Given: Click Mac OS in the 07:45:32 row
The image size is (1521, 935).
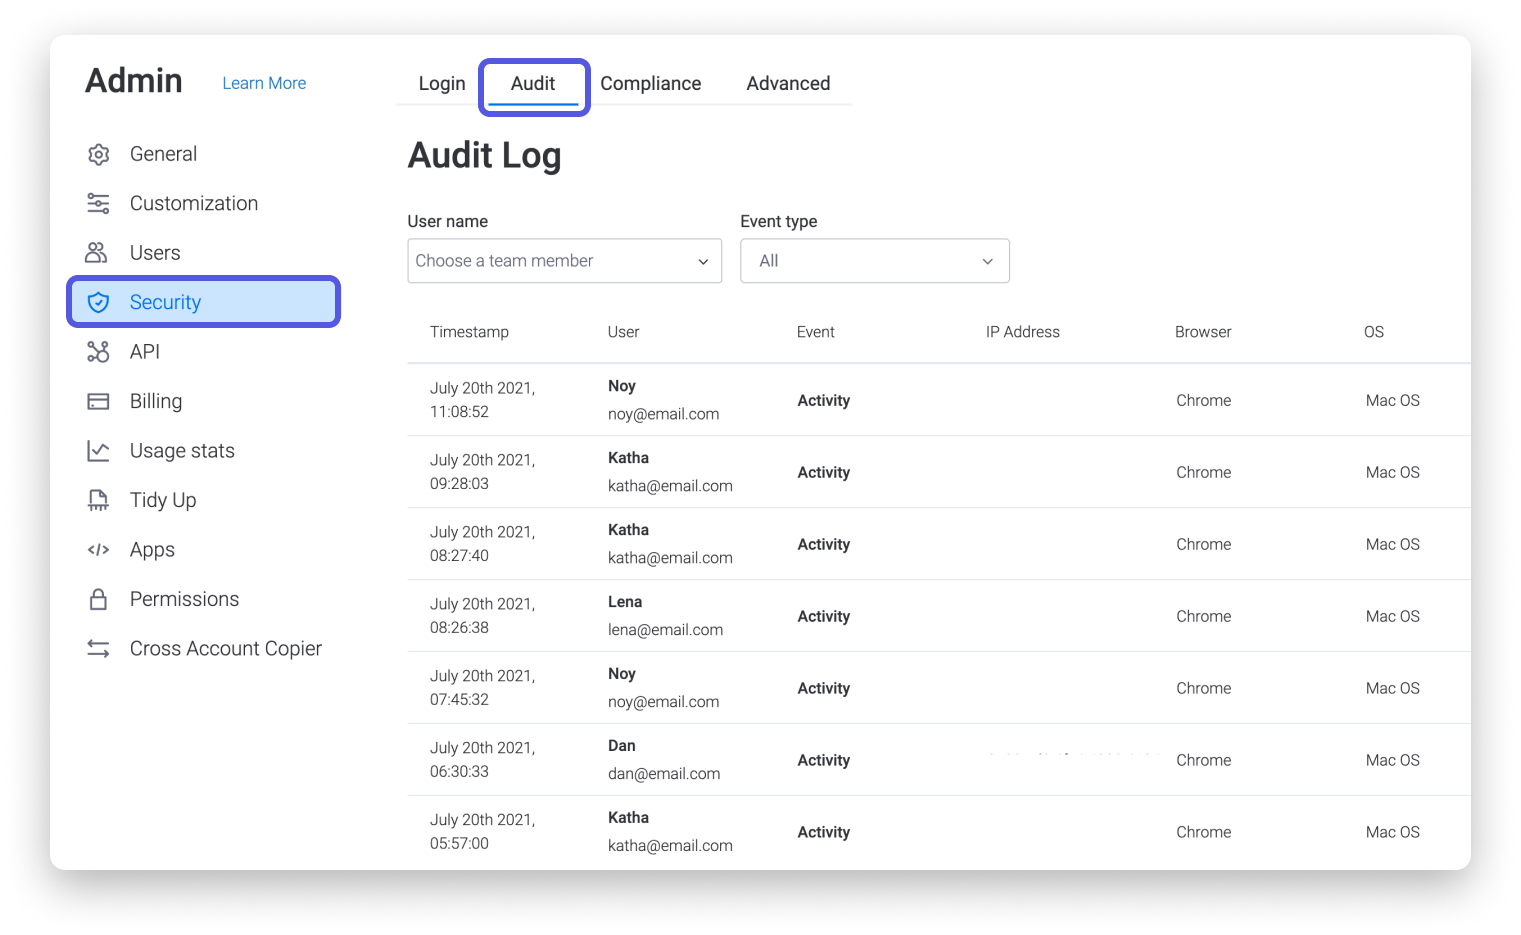Looking at the screenshot, I should pos(1393,688).
